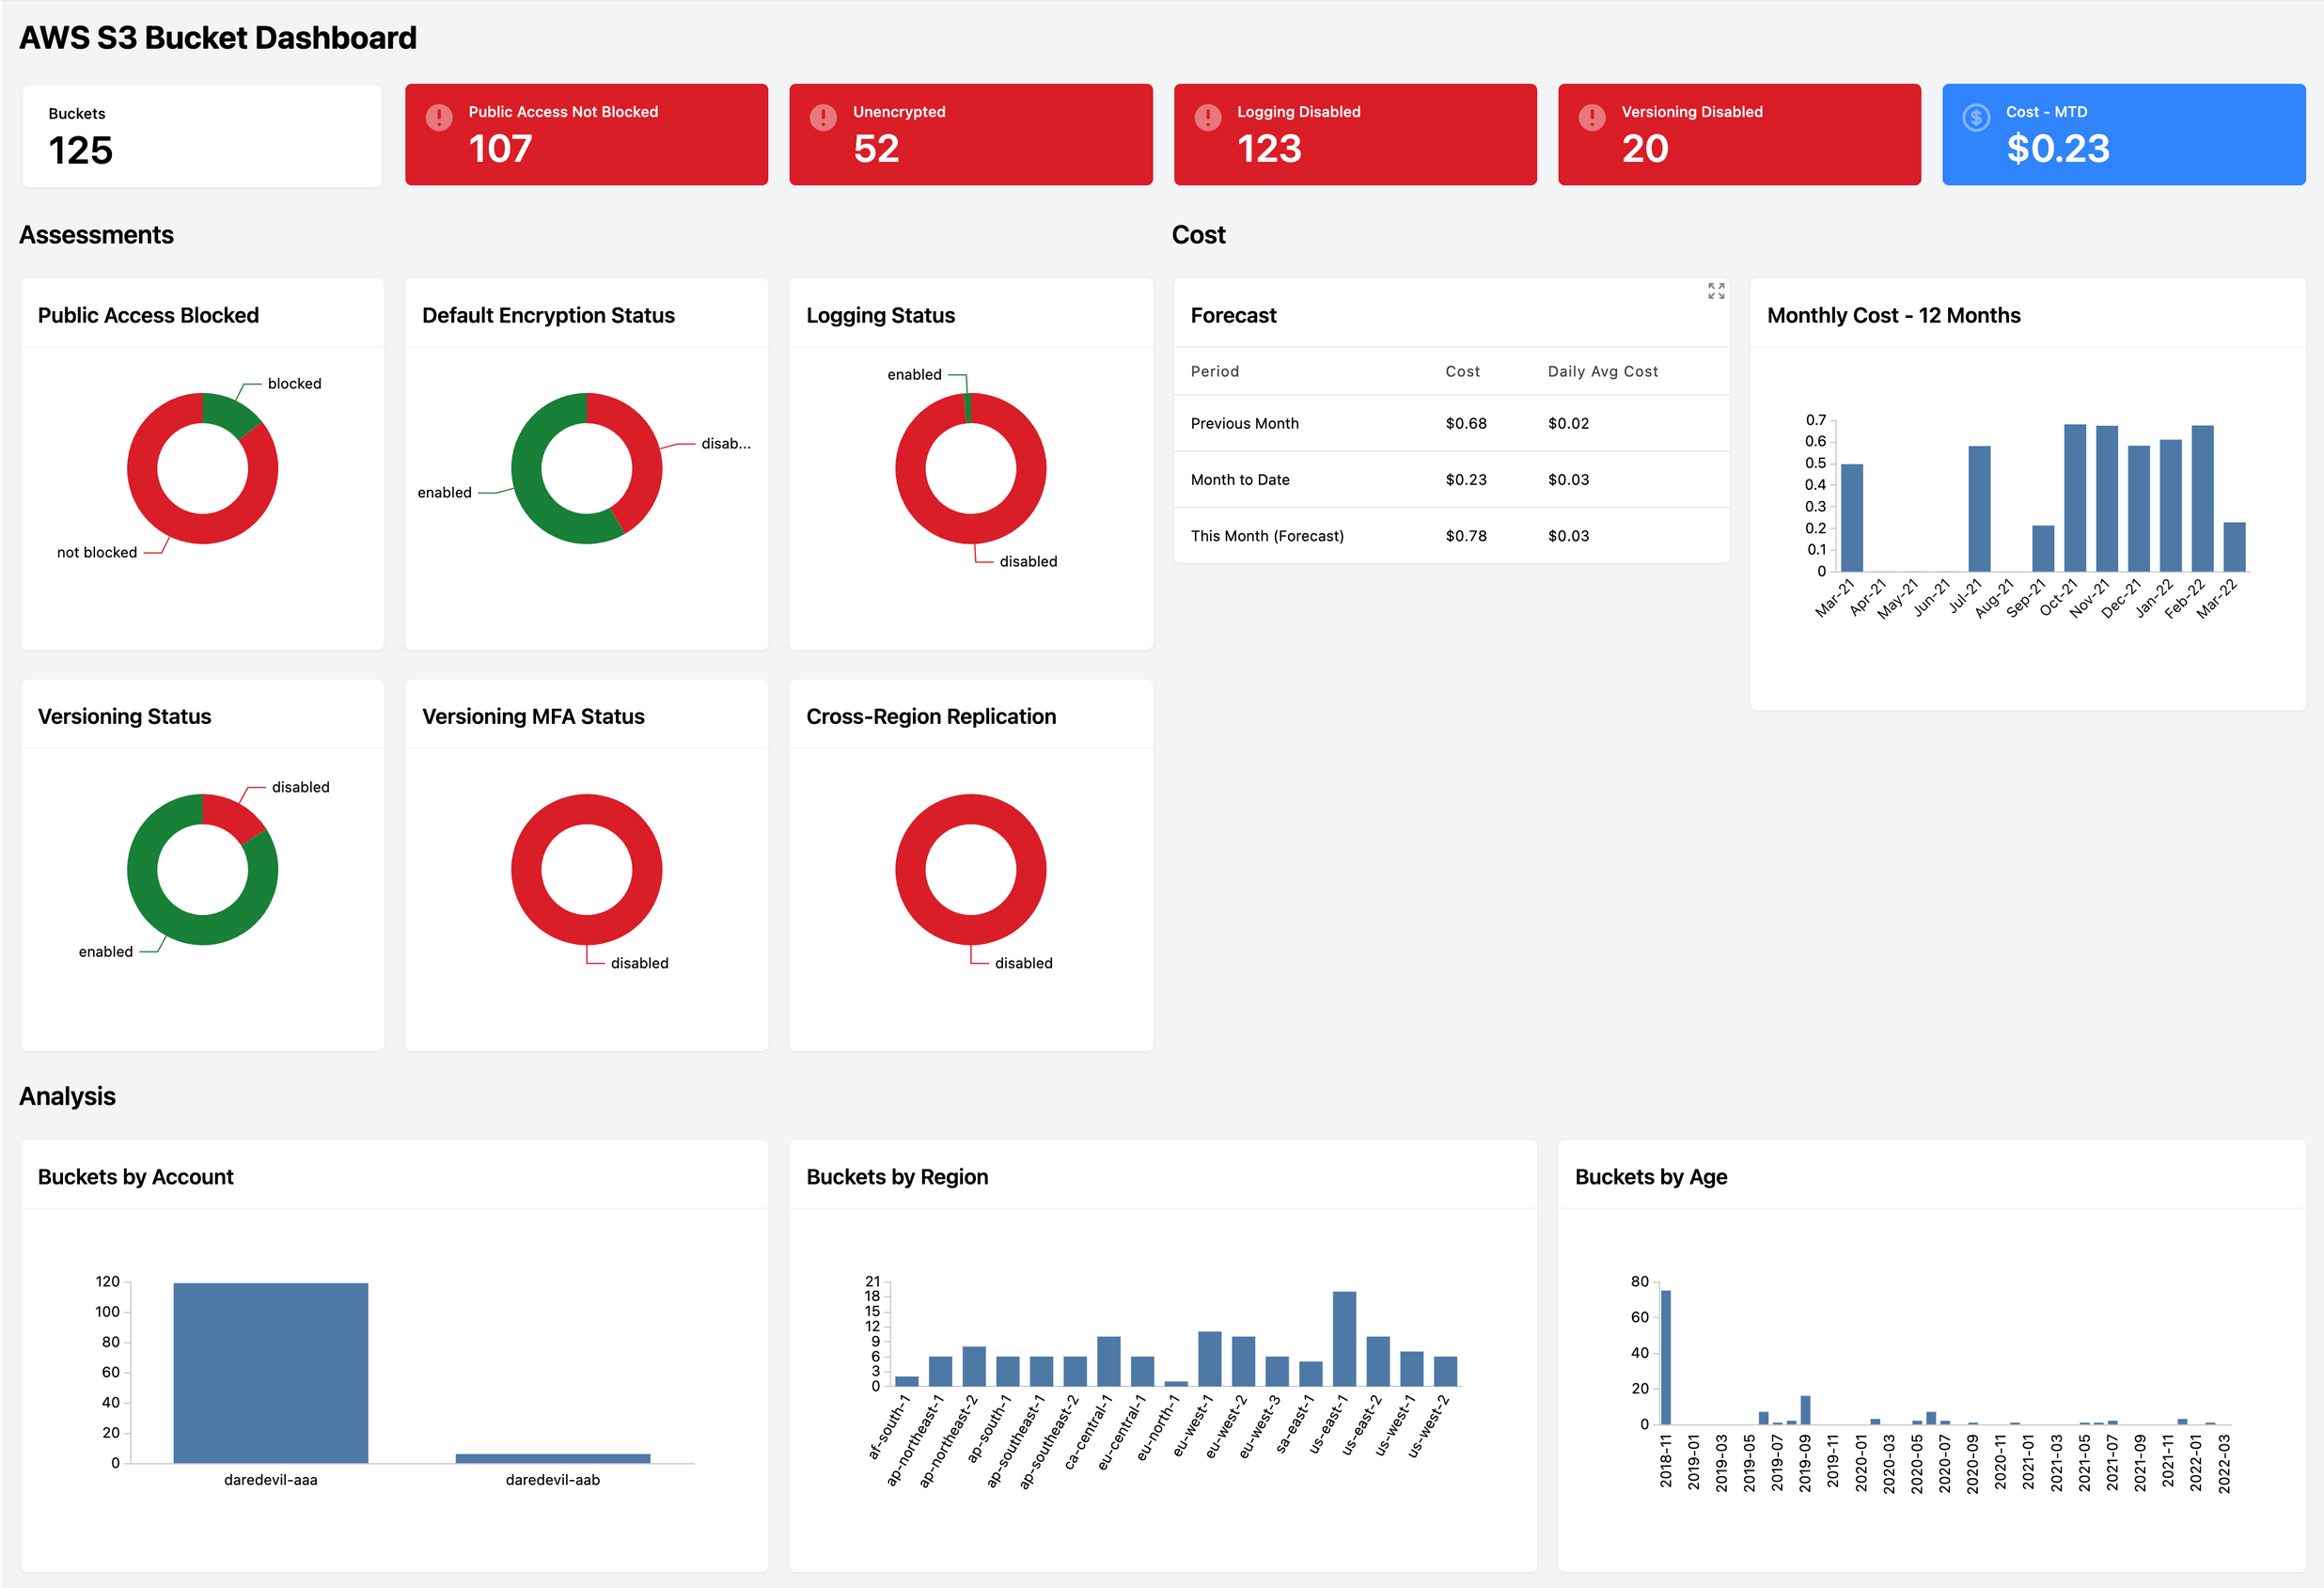Click dollar icon on Cost - MTD card

1976,117
